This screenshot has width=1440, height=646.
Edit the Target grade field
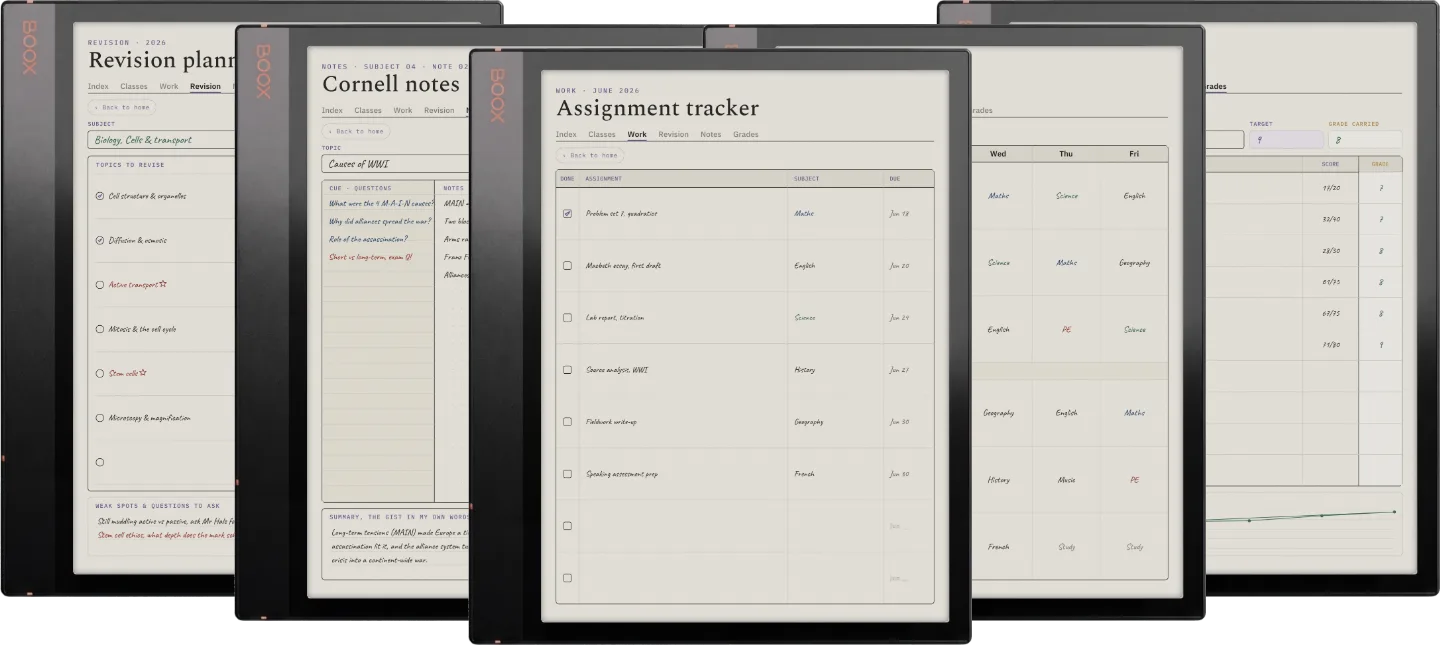tap(1286, 140)
